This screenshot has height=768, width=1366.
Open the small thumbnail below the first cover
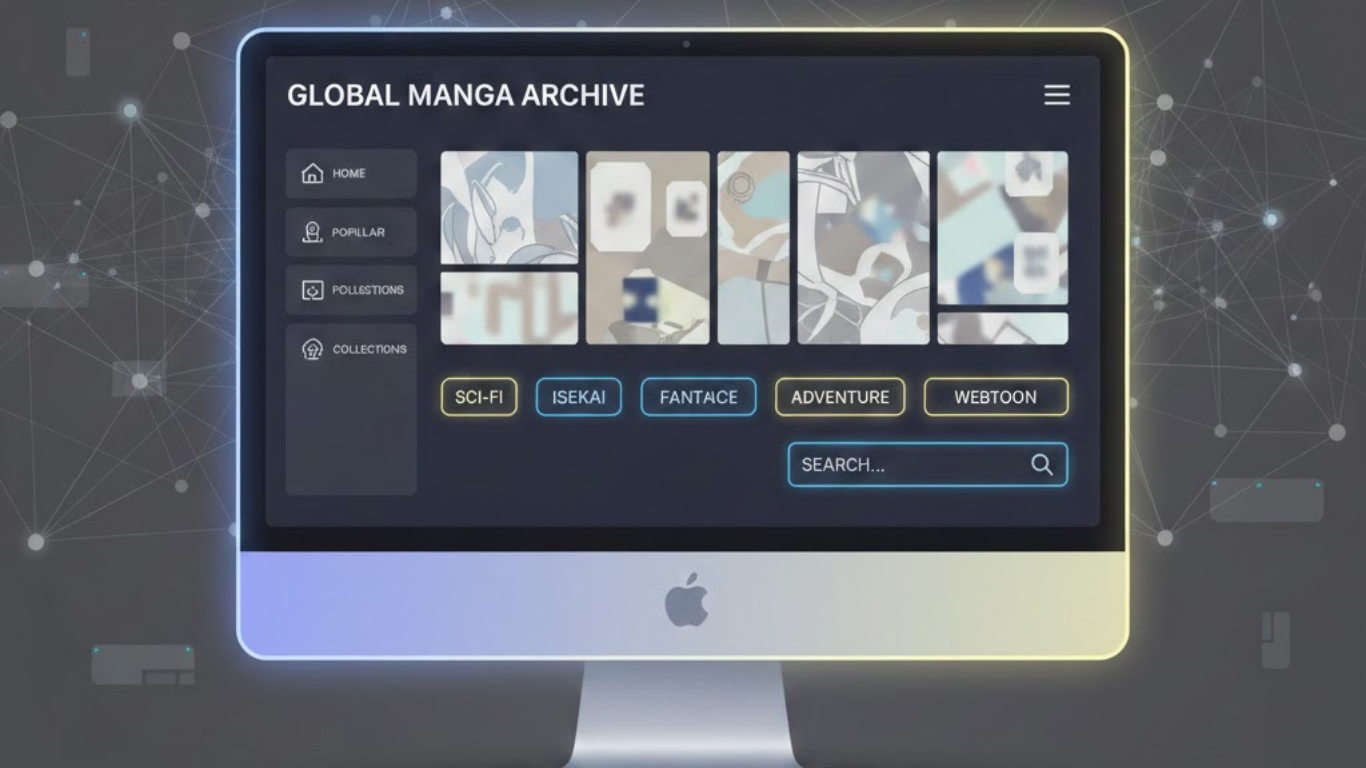point(509,308)
